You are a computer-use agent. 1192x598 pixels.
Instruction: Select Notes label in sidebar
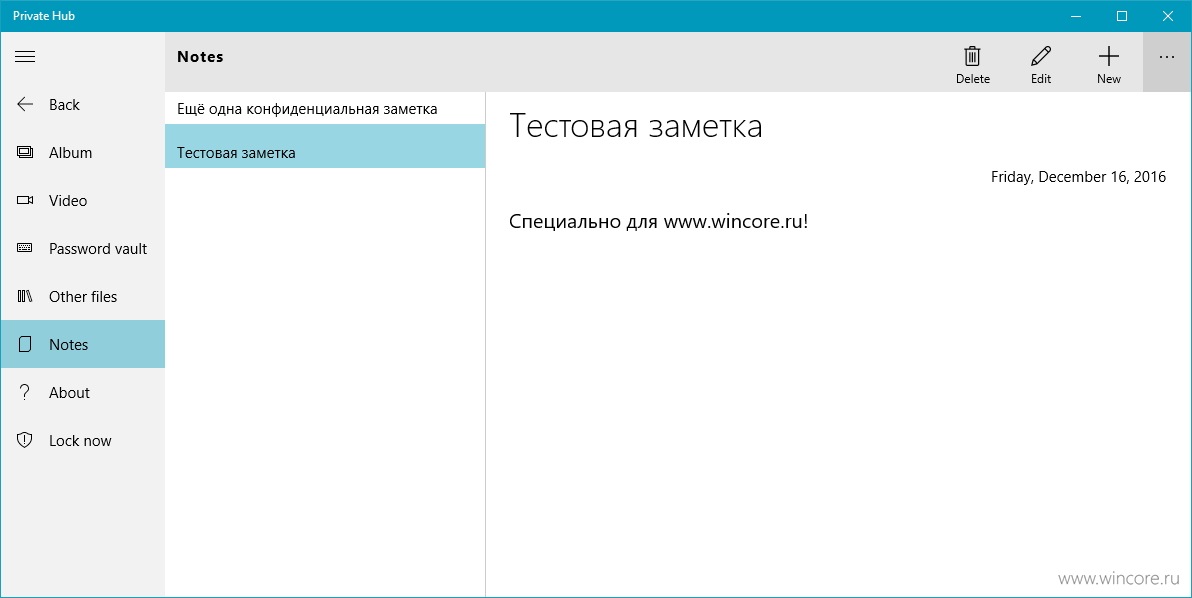point(68,344)
